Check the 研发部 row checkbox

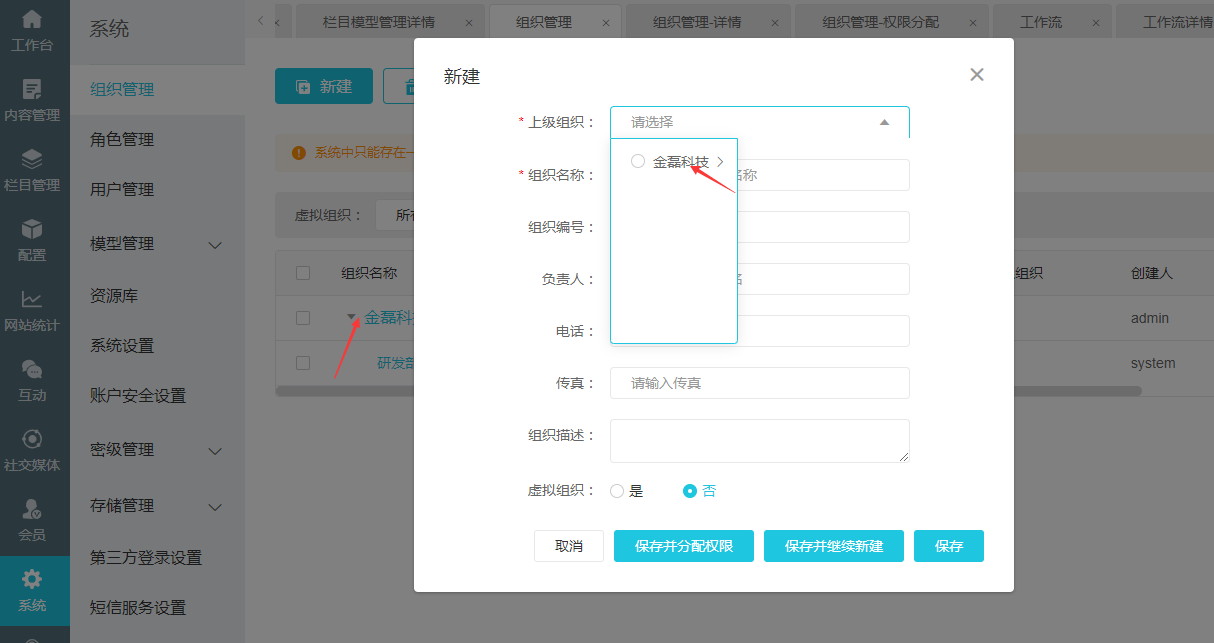pyautogui.click(x=303, y=363)
